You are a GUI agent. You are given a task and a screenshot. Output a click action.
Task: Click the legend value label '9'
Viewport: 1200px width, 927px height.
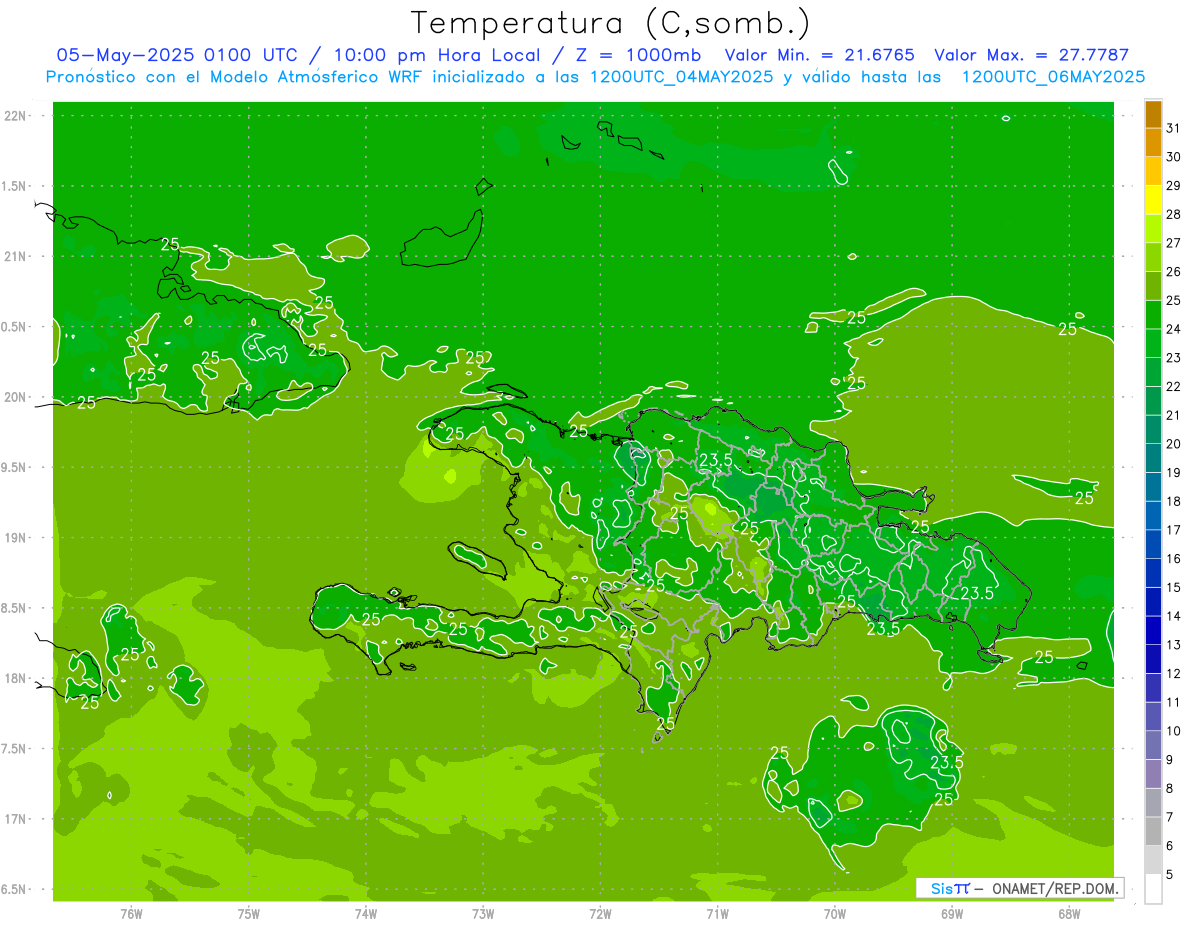[x=1170, y=760]
